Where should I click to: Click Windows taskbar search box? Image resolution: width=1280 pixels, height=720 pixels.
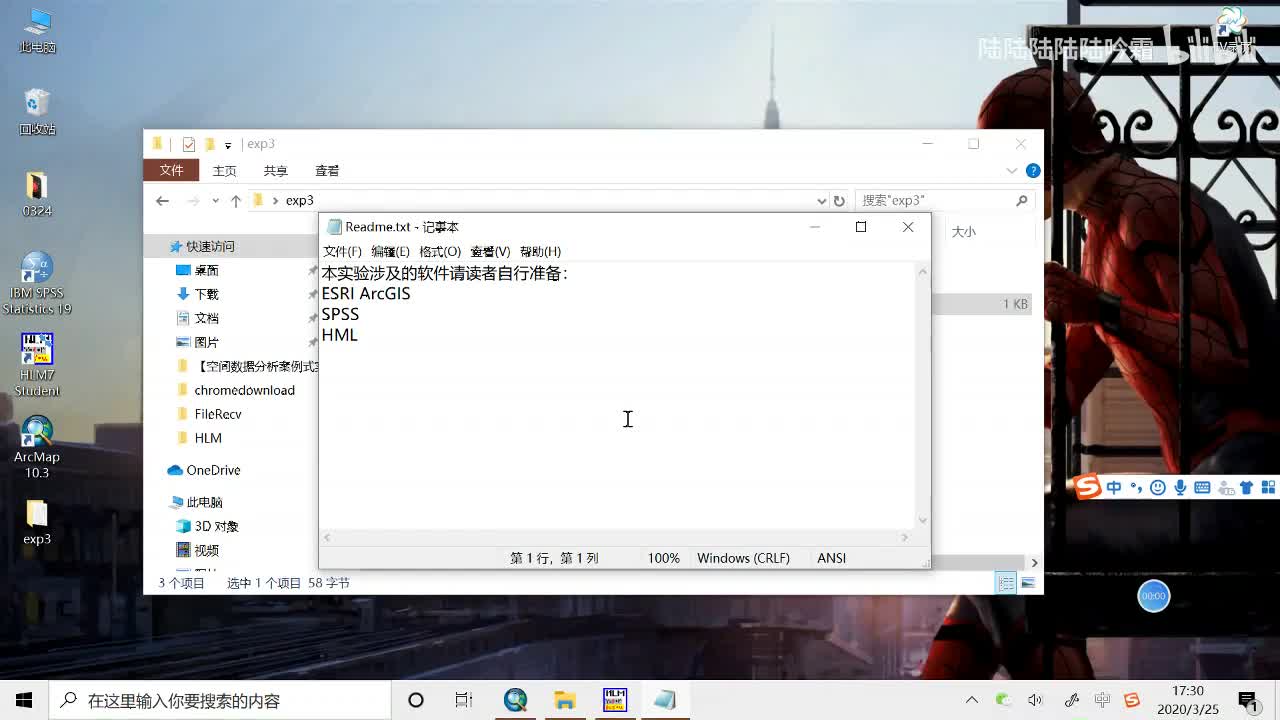220,700
